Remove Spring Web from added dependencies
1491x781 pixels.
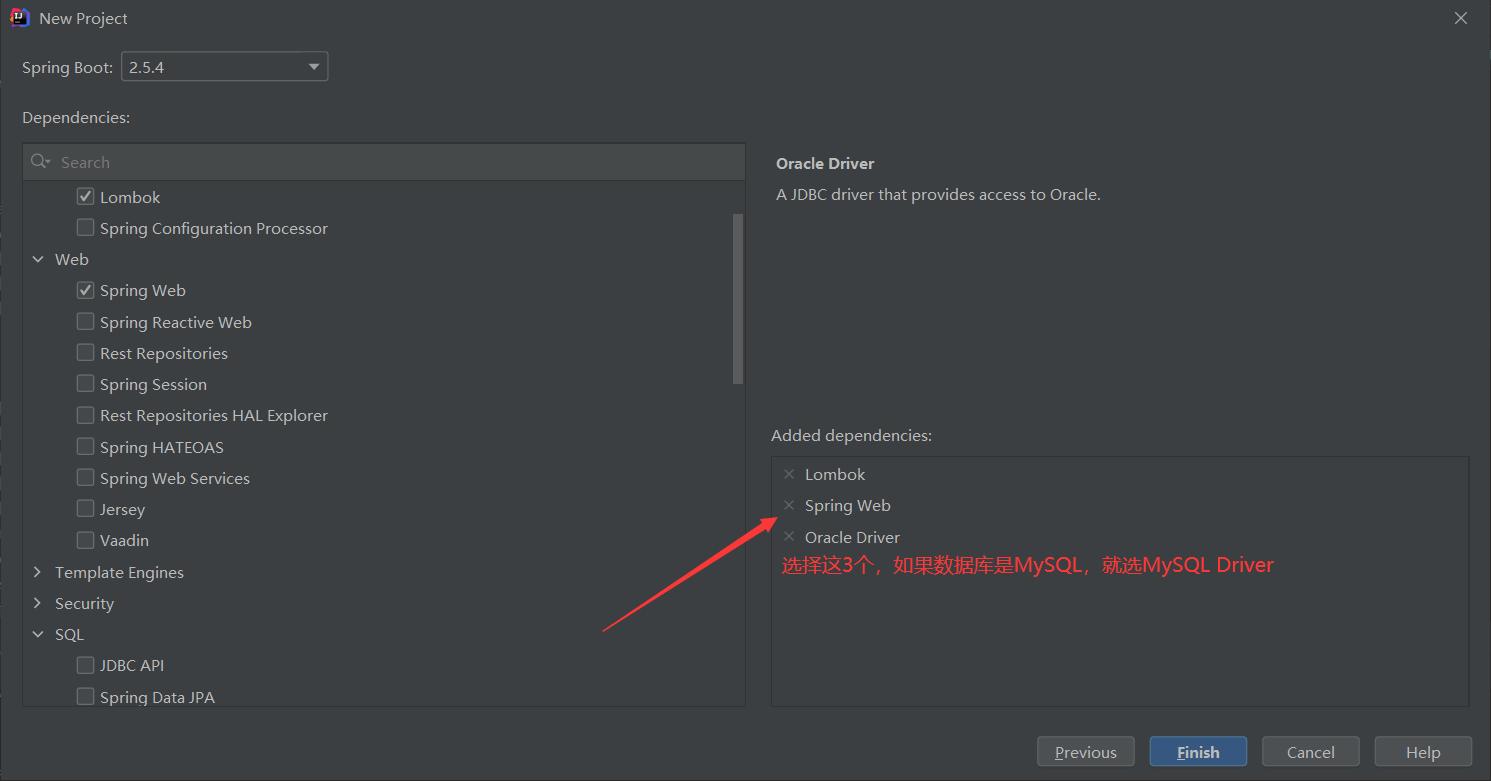(x=789, y=505)
